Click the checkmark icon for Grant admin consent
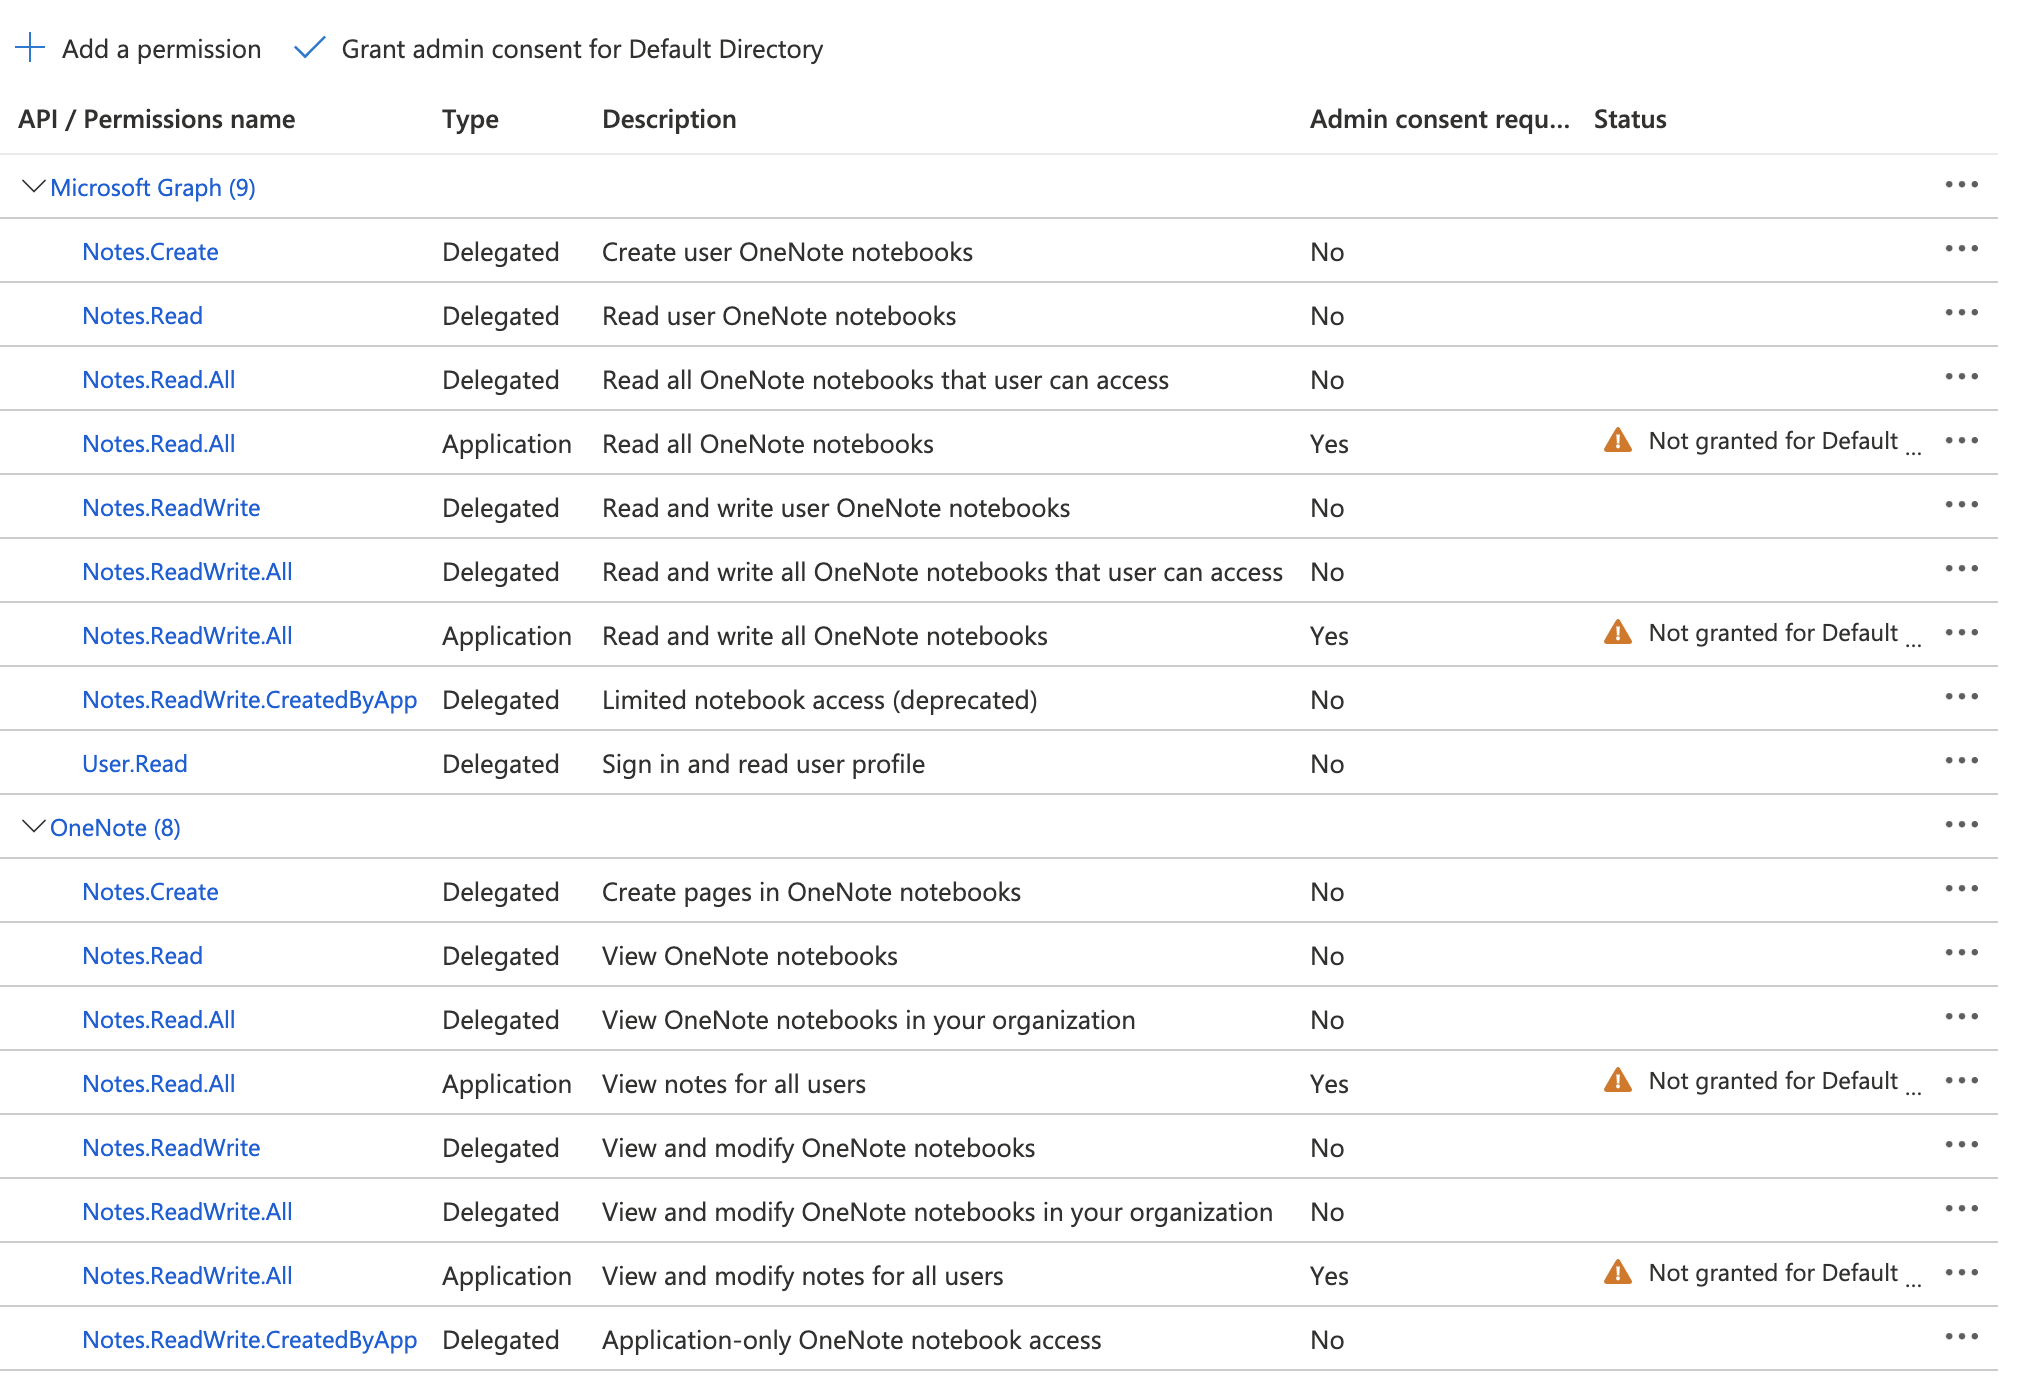Screen dimensions: 2024x1390 click(310, 47)
